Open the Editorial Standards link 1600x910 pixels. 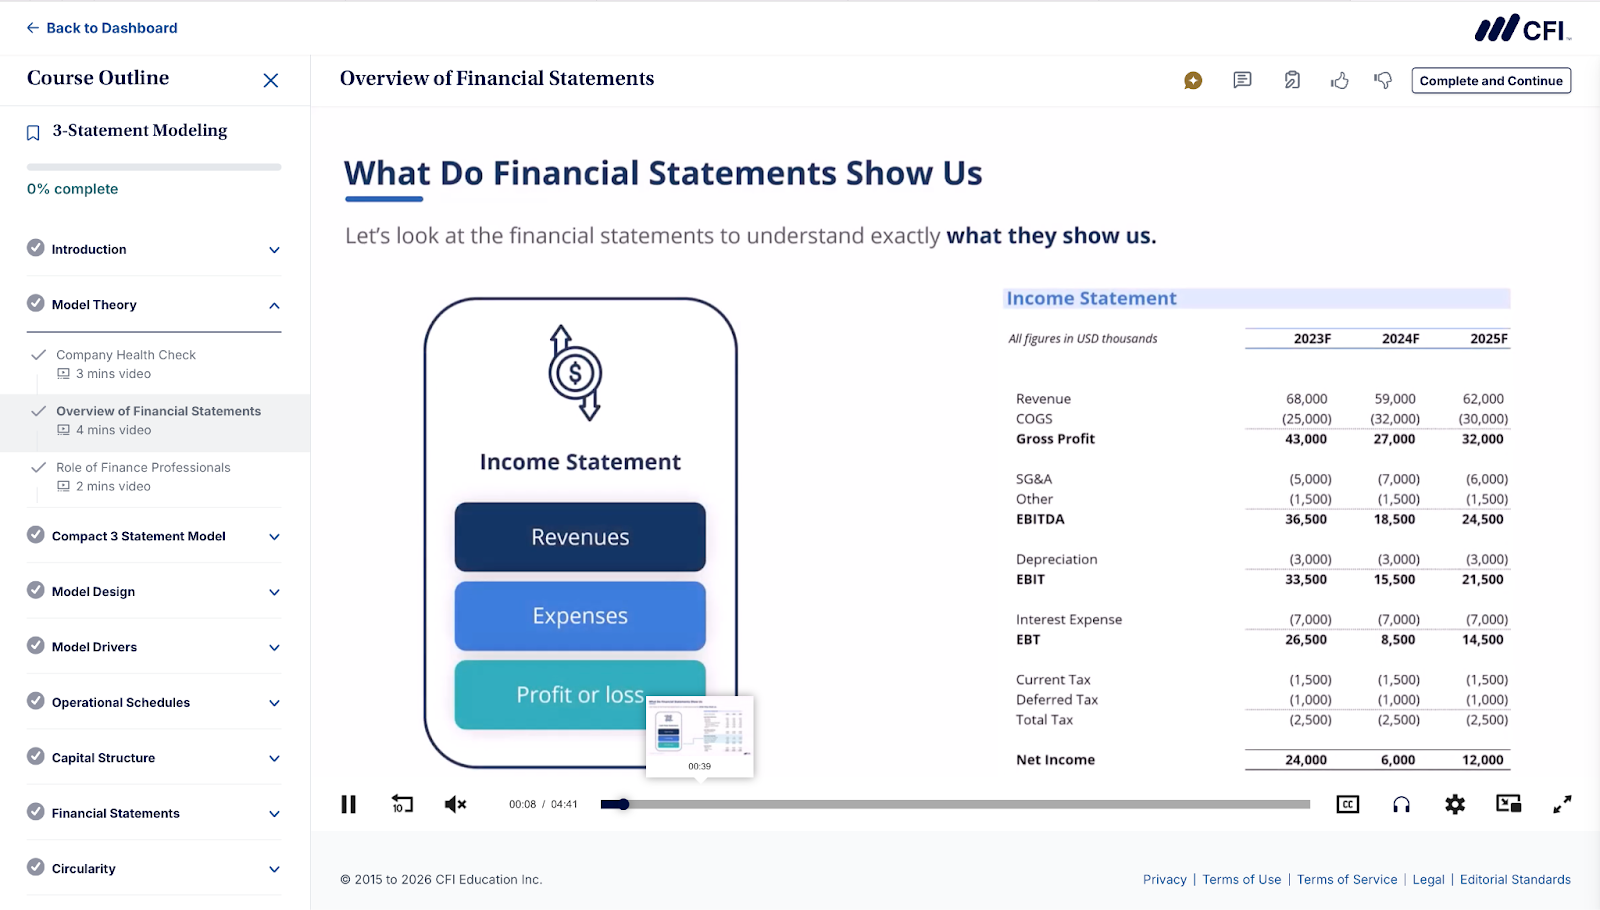pos(1515,880)
